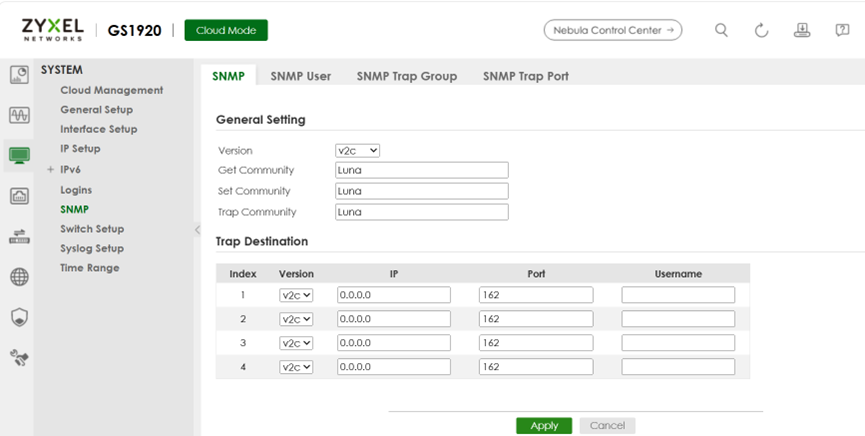Click Port field for trap index 4

tap(536, 366)
